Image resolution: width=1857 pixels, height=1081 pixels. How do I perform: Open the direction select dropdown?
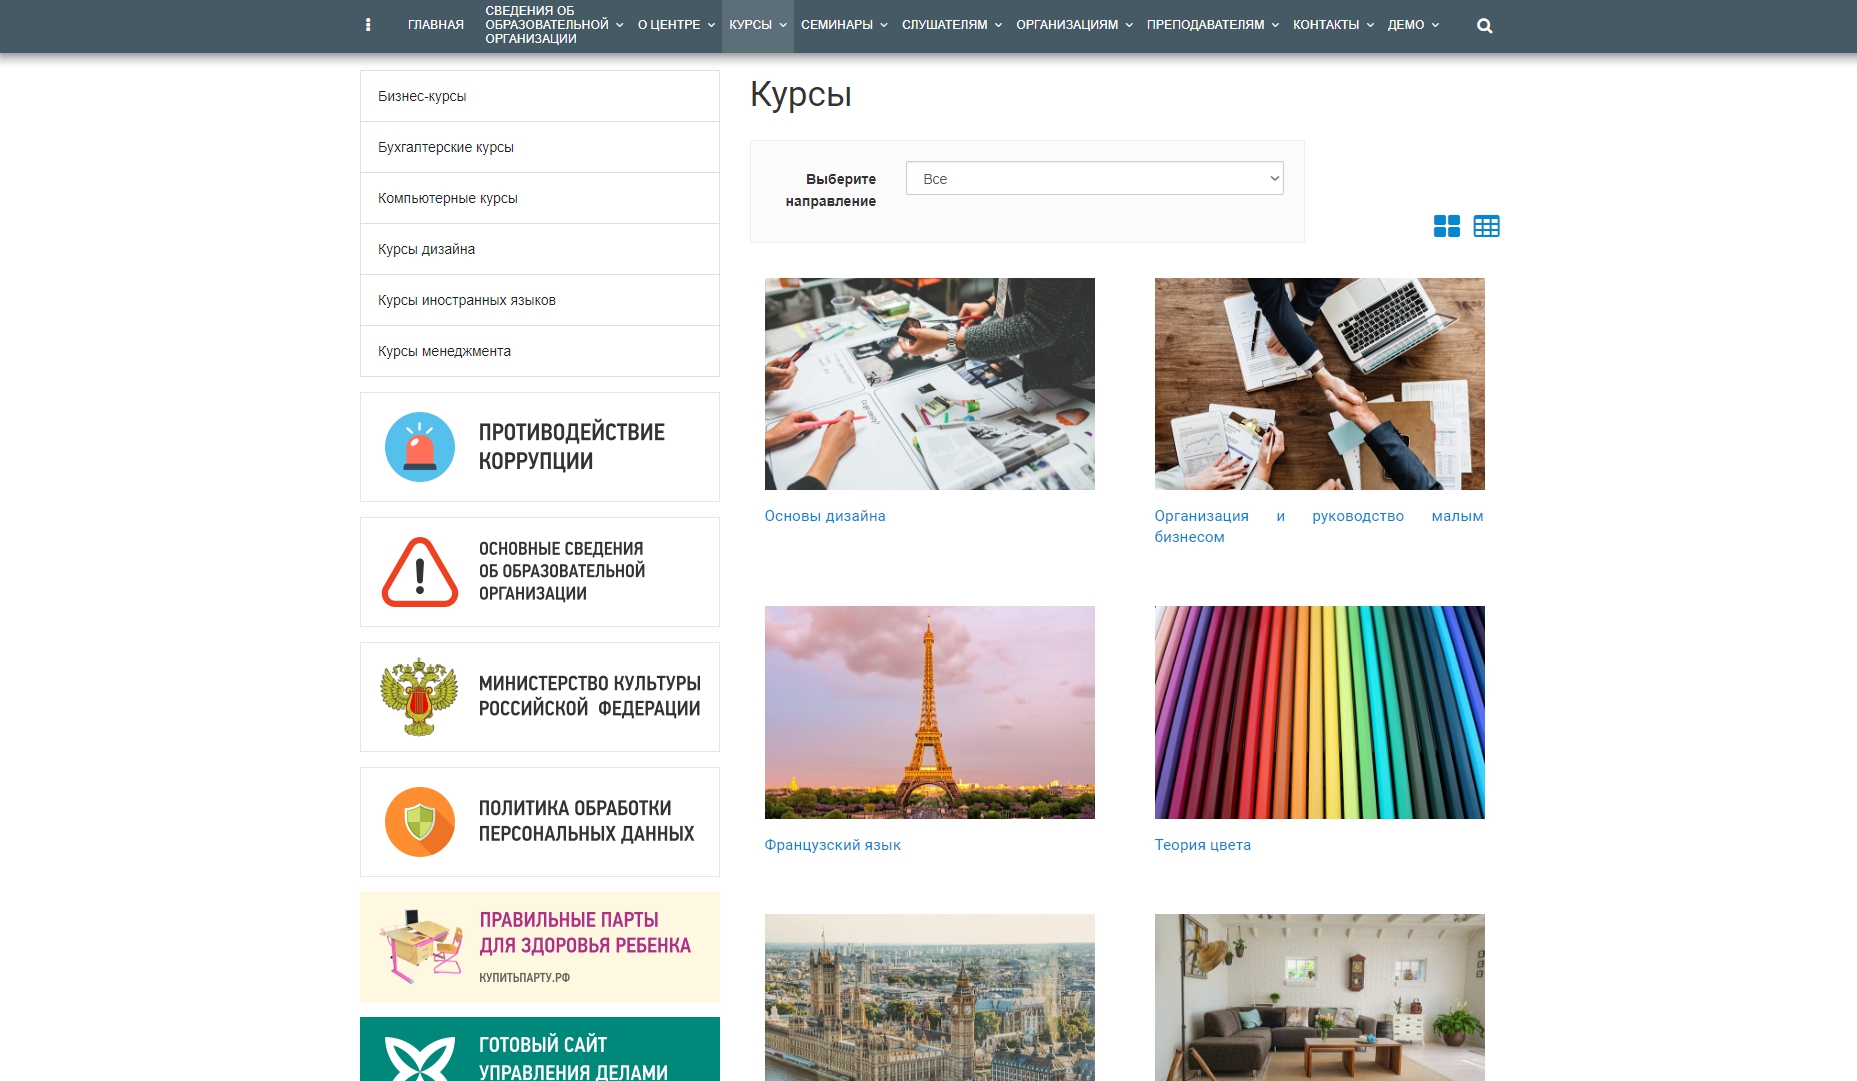[1094, 179]
